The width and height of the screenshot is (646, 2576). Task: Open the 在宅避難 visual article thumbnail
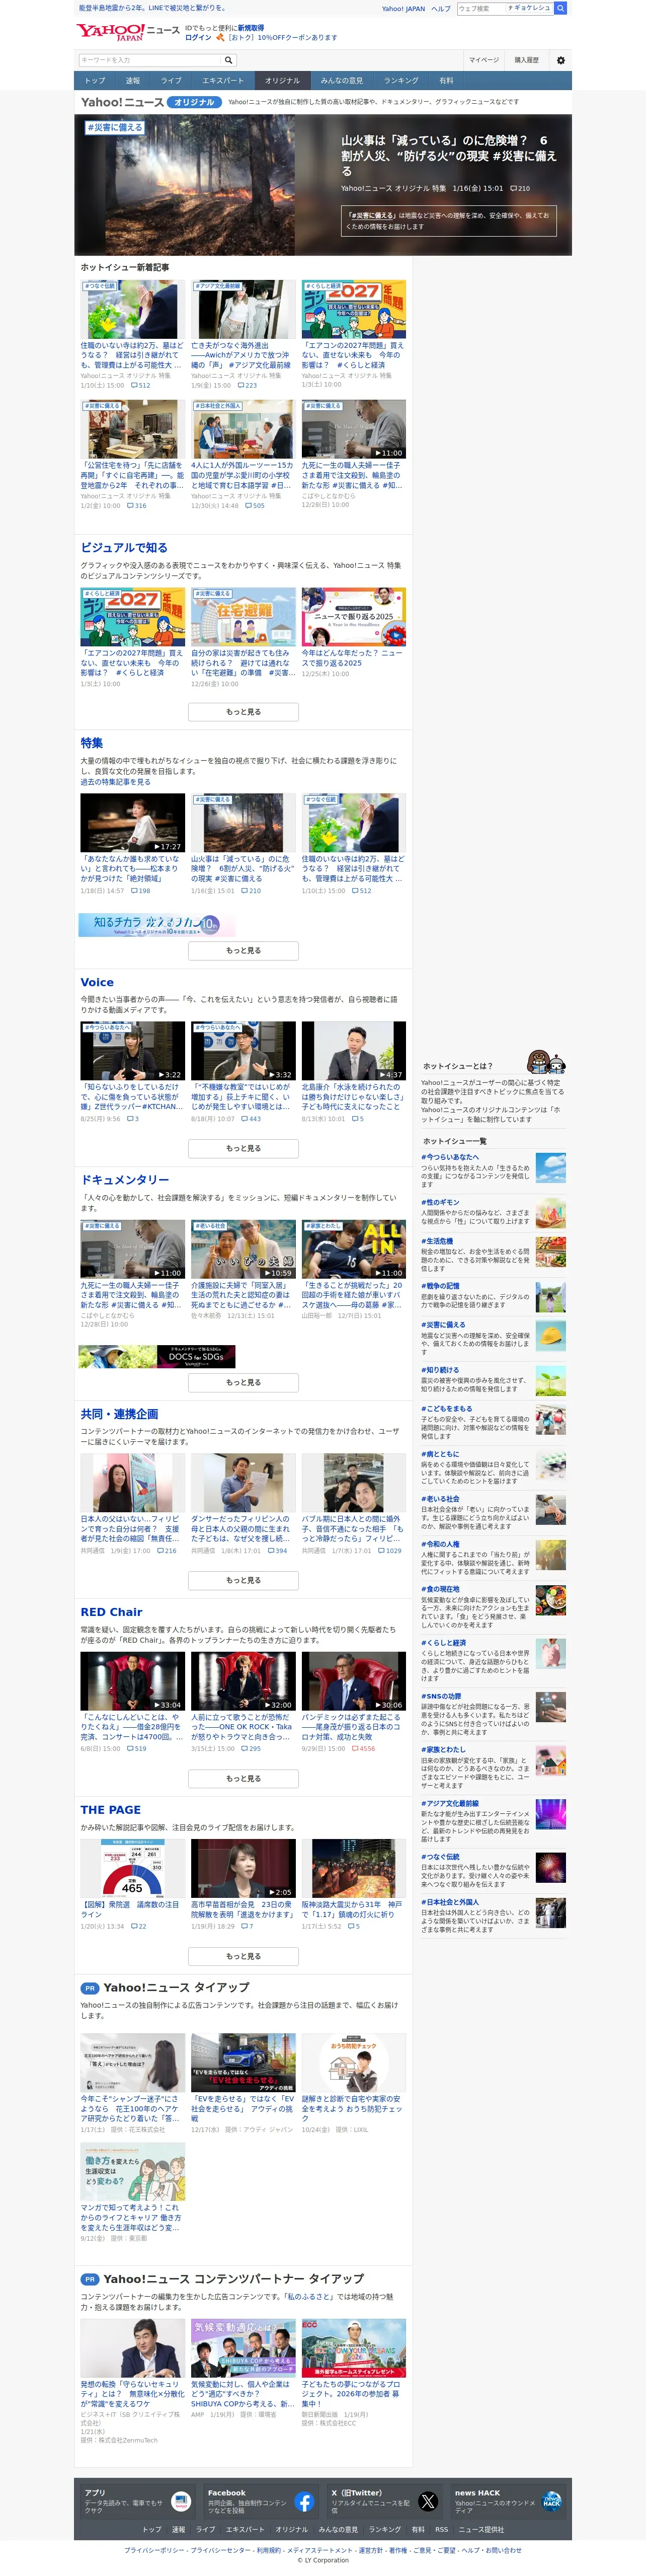[243, 617]
